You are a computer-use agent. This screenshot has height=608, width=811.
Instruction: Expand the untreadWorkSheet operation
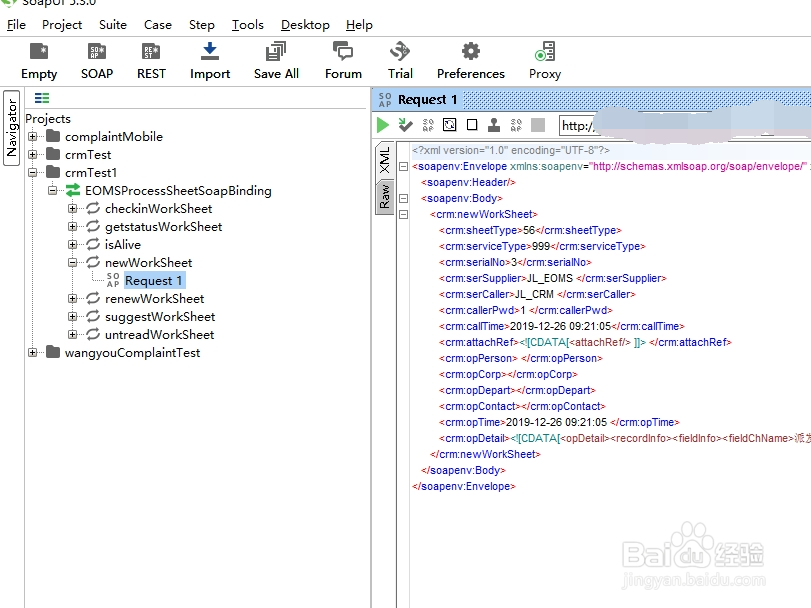(x=73, y=335)
